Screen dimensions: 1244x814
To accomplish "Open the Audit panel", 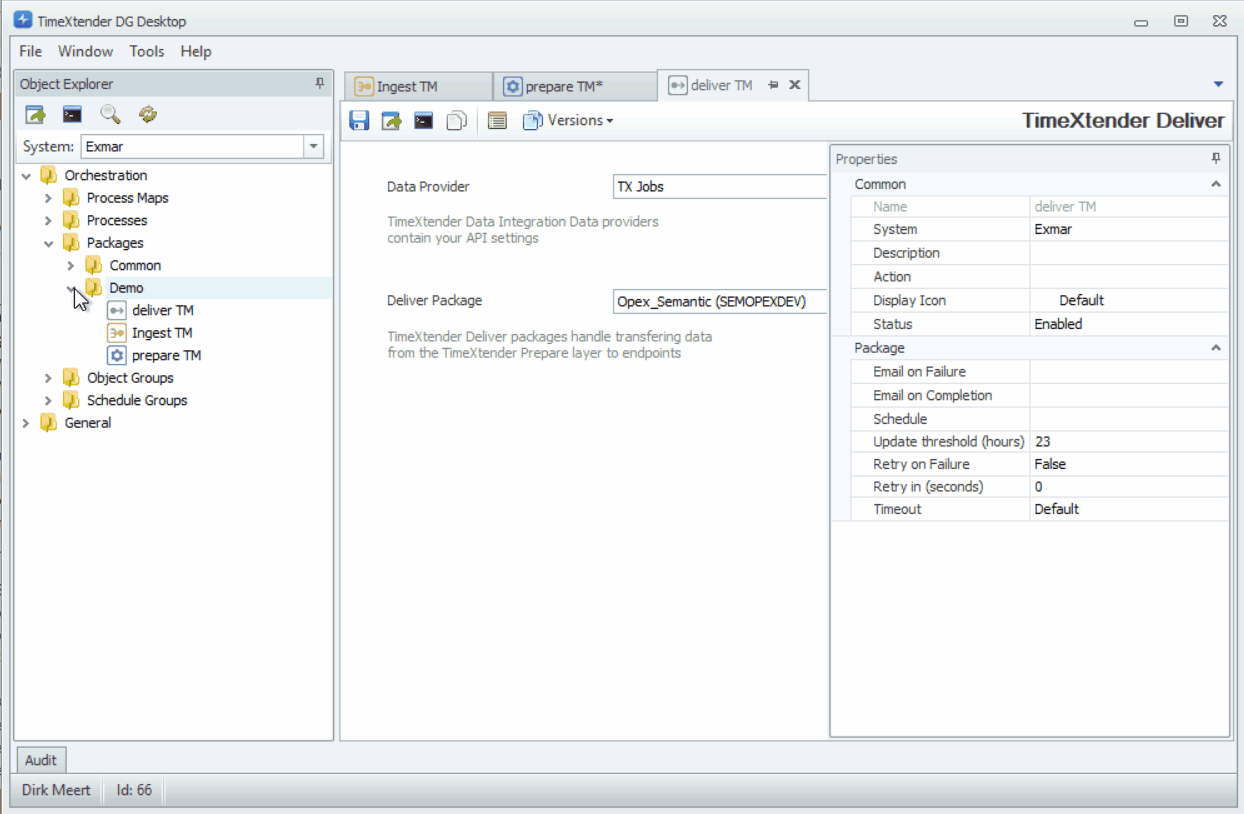I will click(x=40, y=759).
